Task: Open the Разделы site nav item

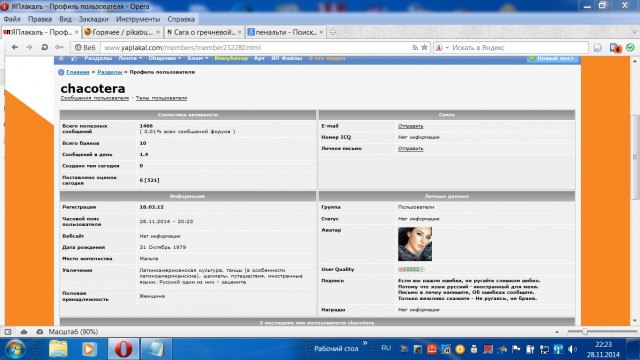Action: click(x=98, y=58)
